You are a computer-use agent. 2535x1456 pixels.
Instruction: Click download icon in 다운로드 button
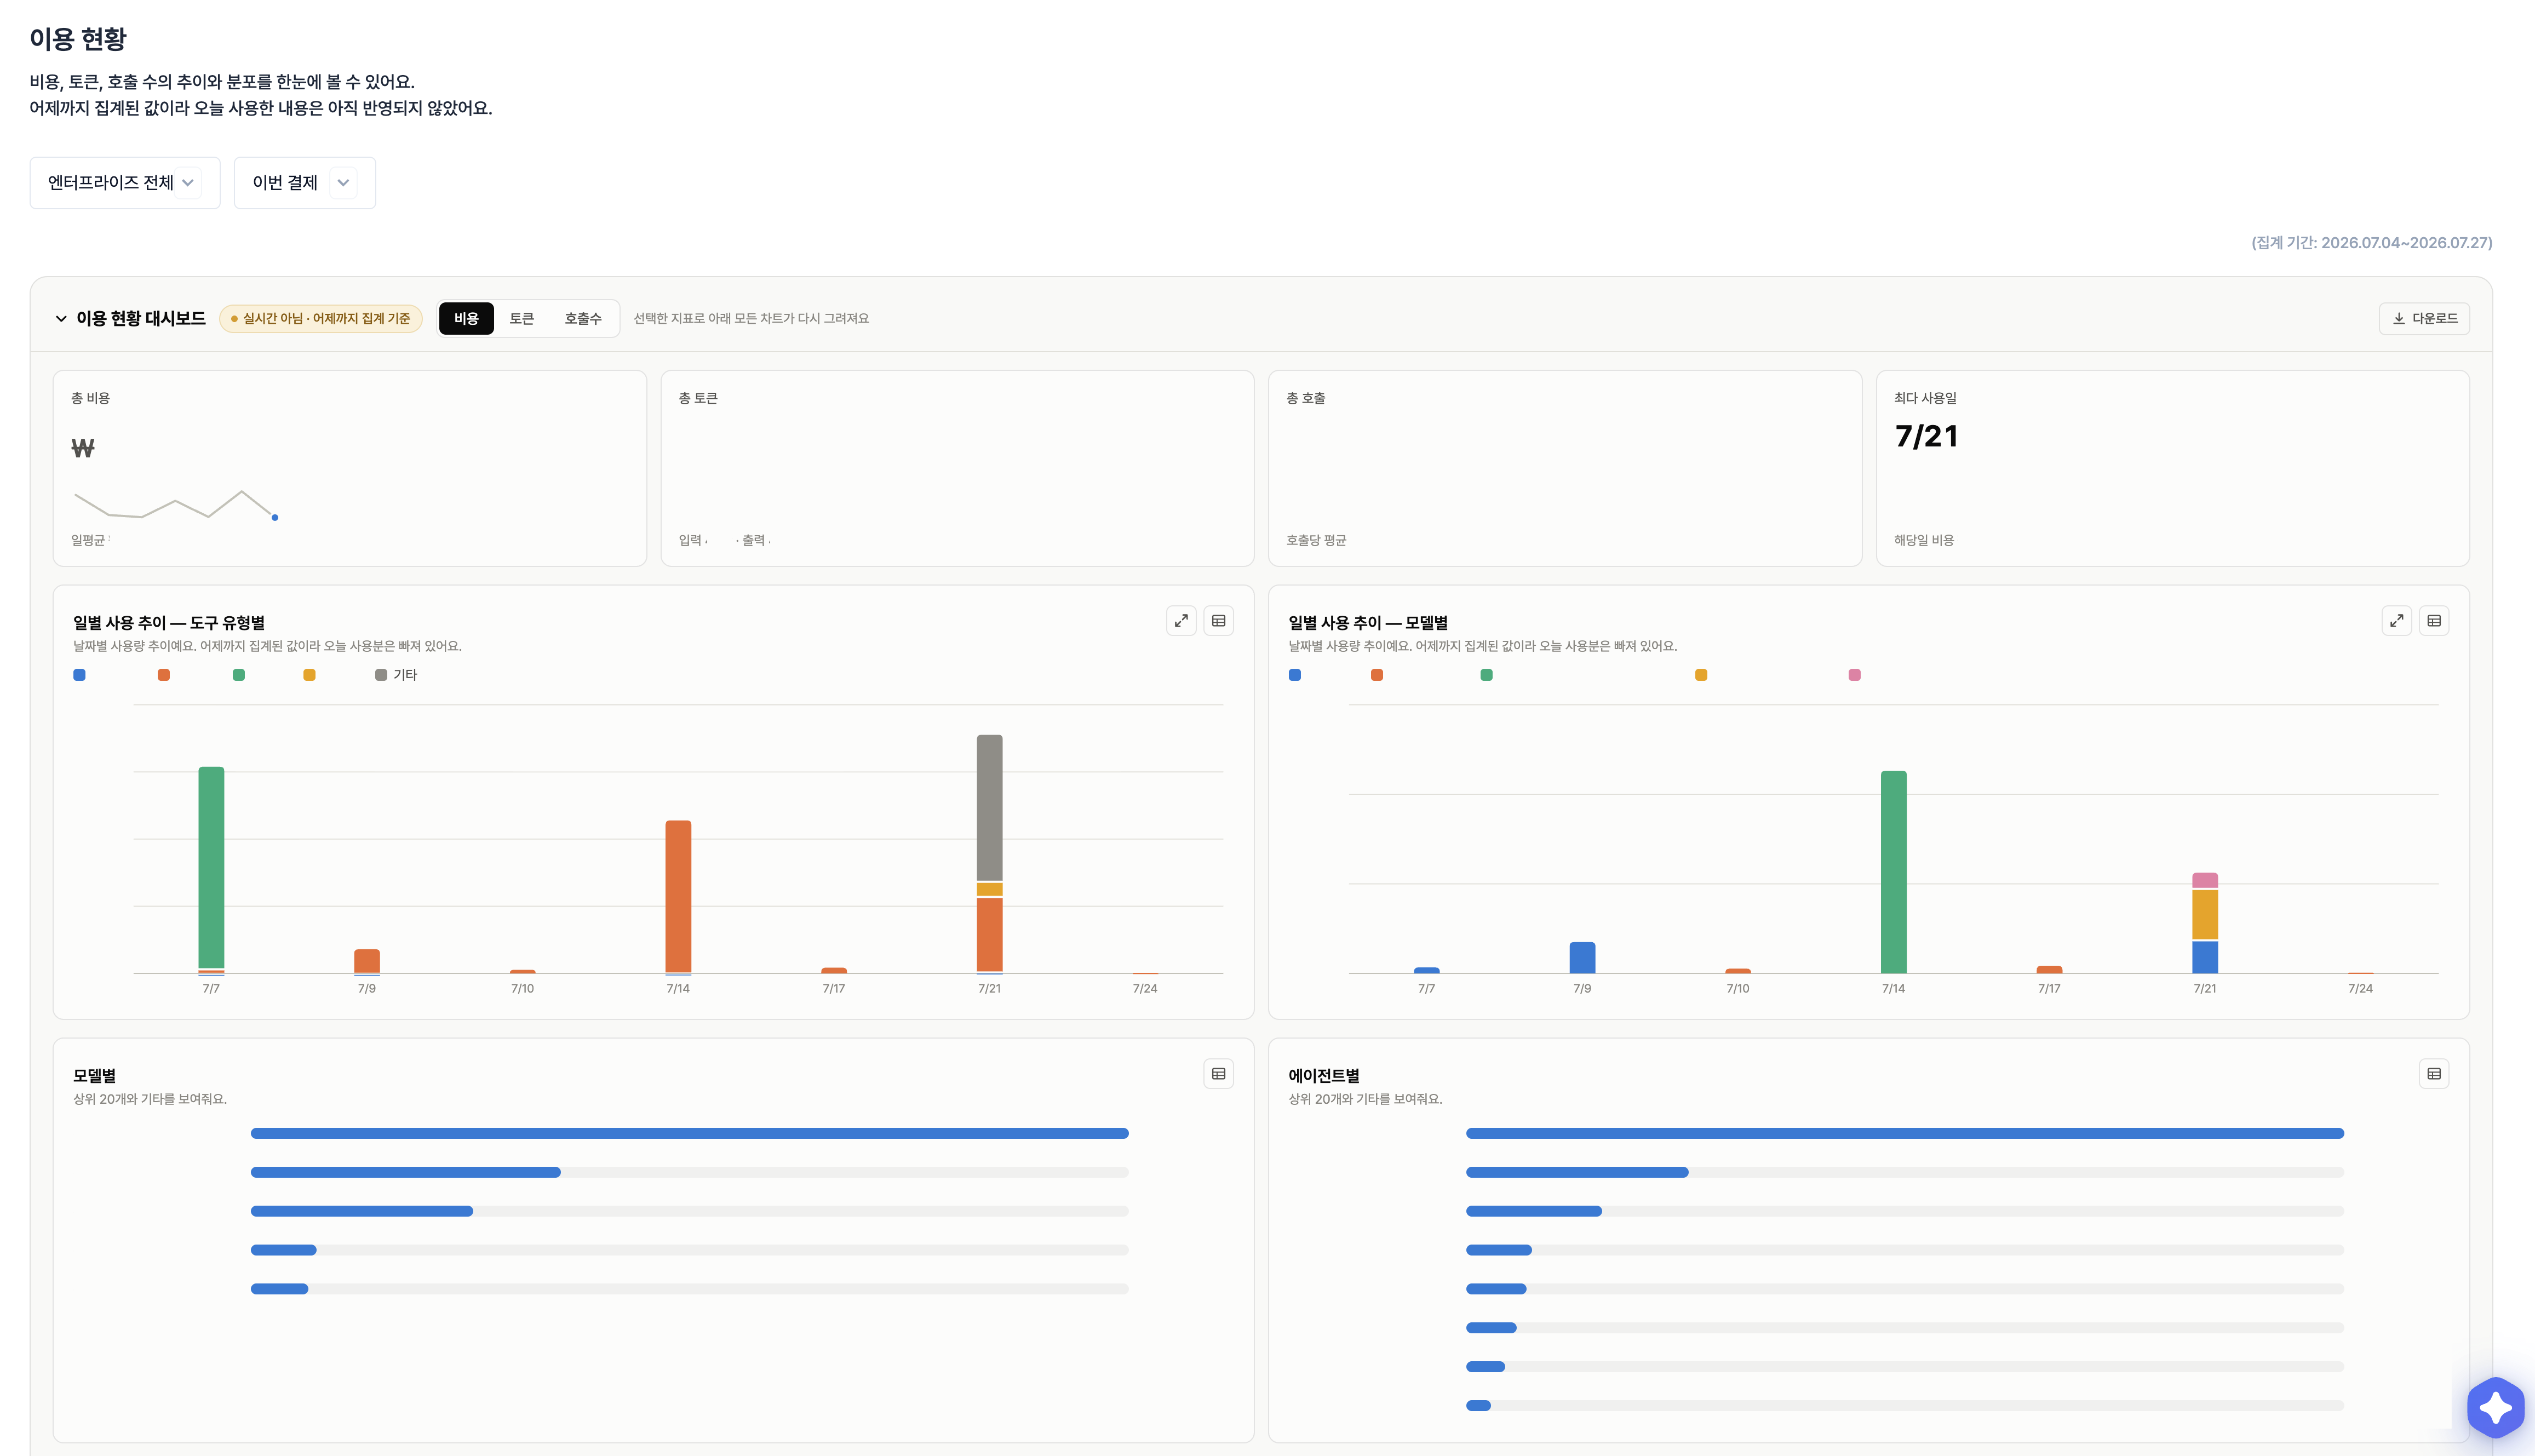tap(2398, 318)
